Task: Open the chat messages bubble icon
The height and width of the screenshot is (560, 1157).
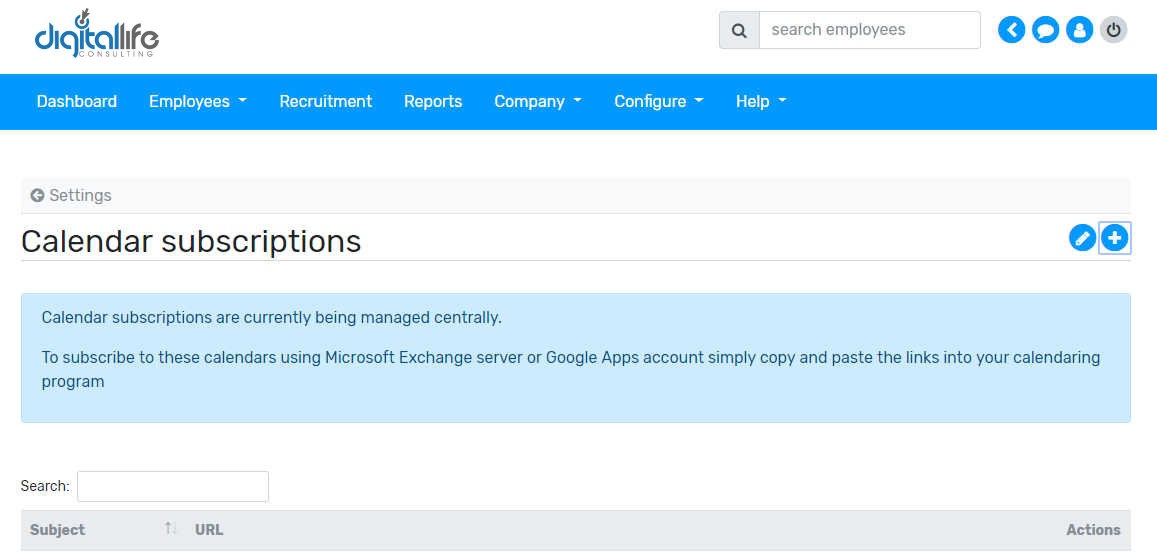Action: (x=1045, y=30)
